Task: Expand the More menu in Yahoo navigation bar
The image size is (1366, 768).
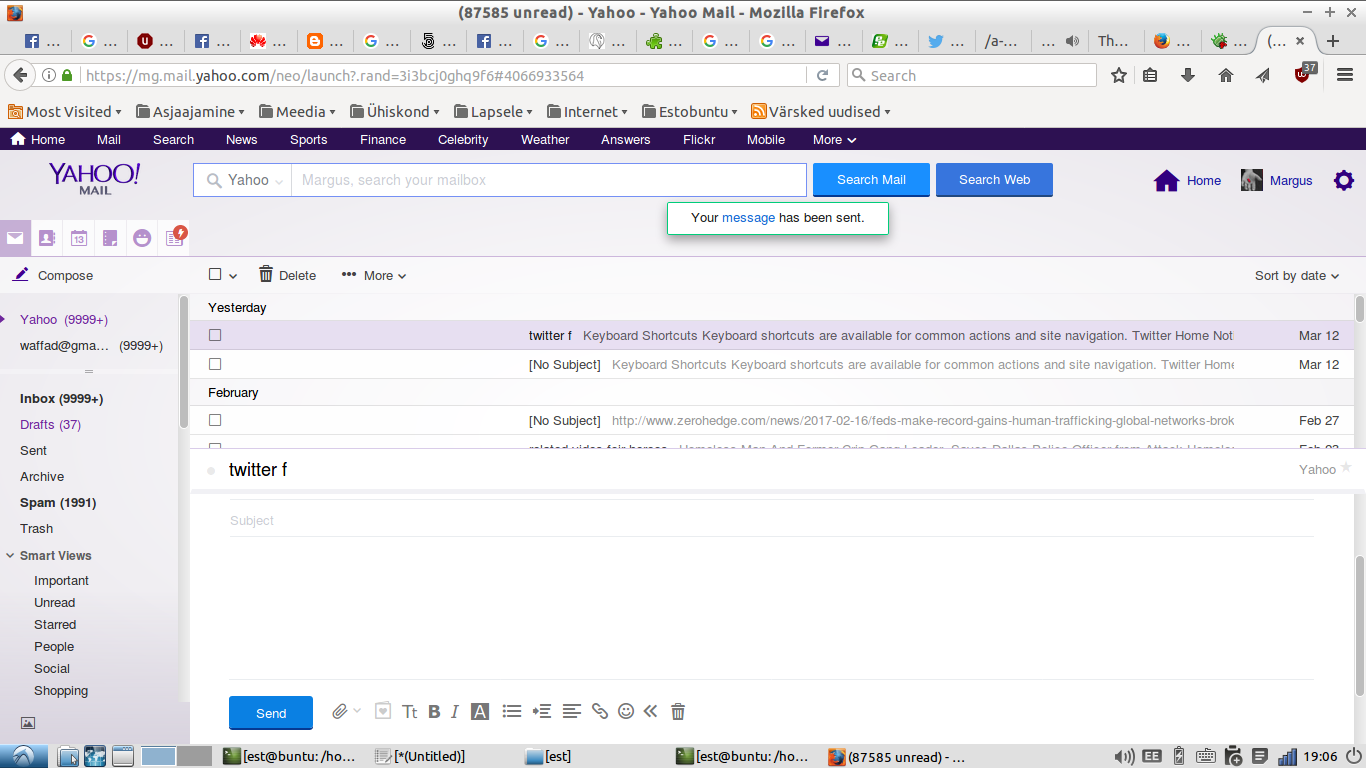Action: click(834, 140)
